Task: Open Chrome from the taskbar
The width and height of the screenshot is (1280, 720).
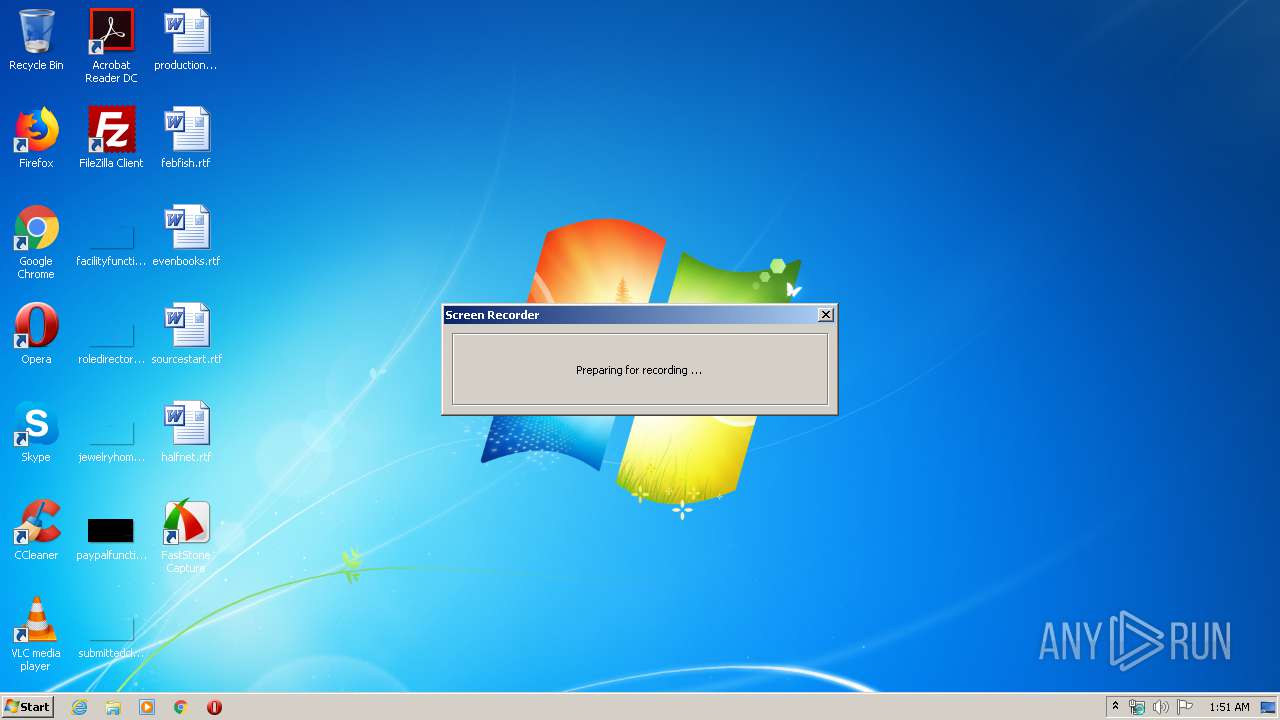Action: 181,707
